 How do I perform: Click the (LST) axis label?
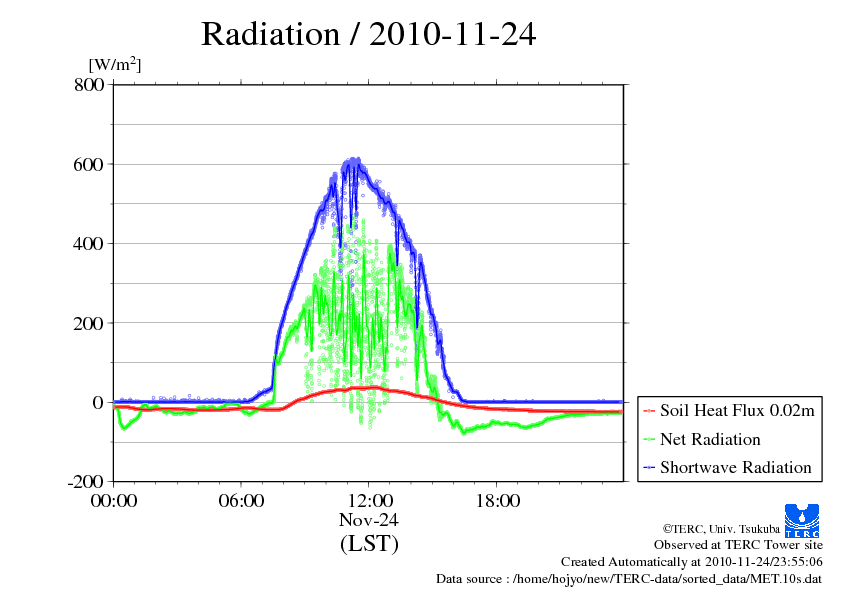click(369, 543)
